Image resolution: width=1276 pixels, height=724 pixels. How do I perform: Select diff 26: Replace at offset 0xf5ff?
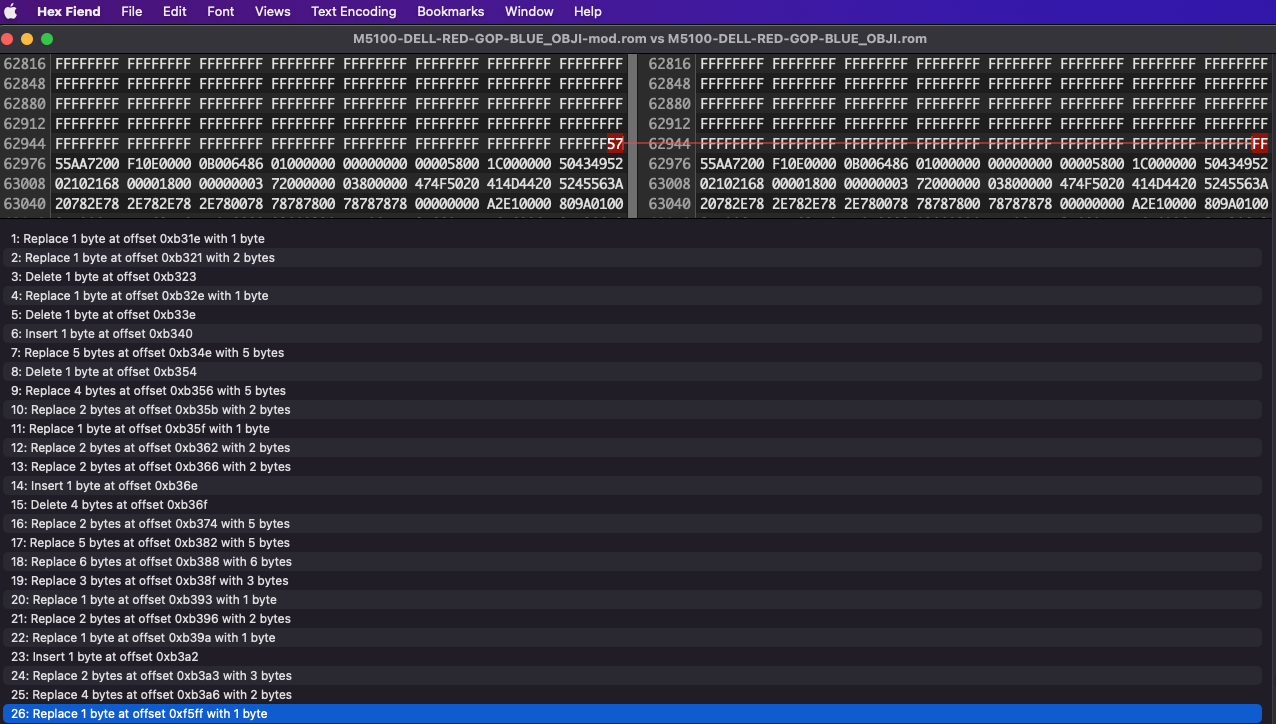click(x=632, y=714)
